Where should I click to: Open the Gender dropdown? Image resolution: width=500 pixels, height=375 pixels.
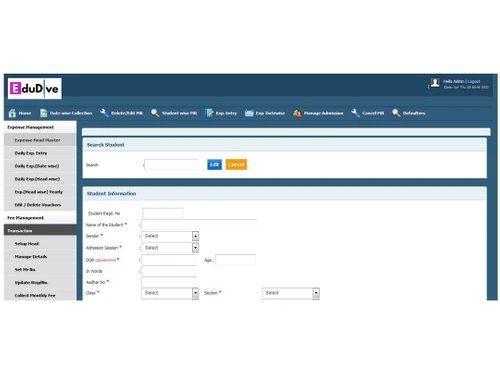pyautogui.click(x=170, y=236)
